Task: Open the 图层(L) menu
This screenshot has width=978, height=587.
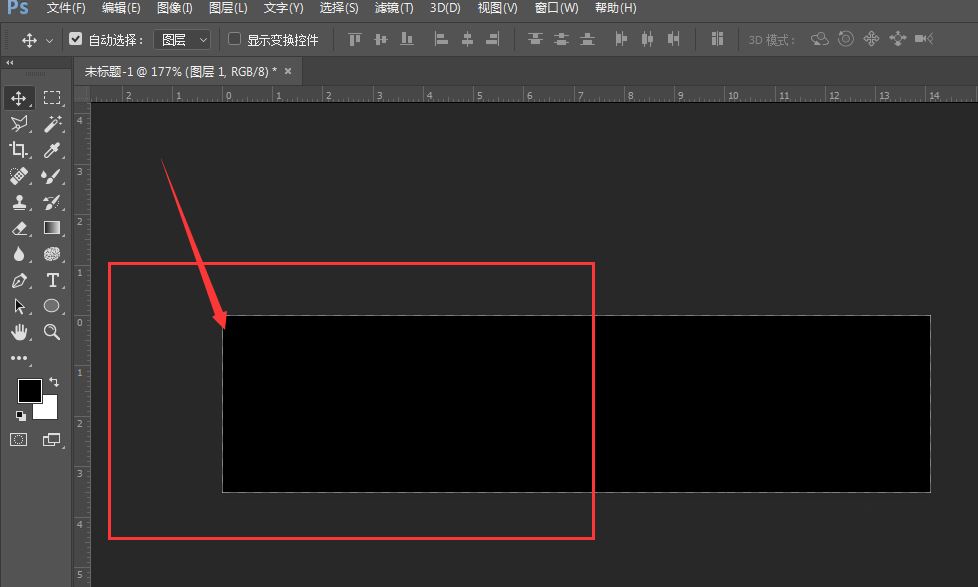Action: coord(228,8)
